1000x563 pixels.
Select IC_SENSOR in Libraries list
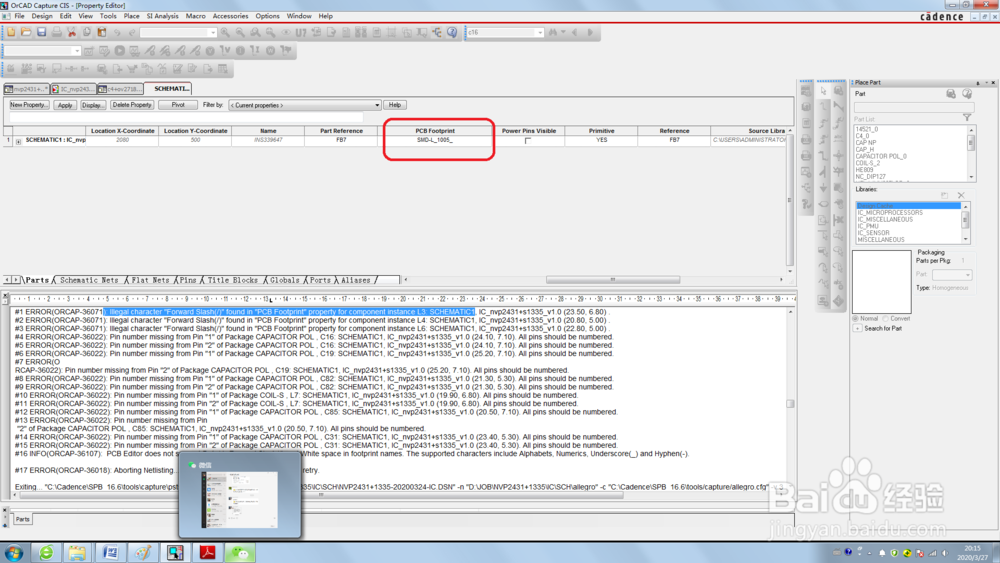[x=873, y=233]
